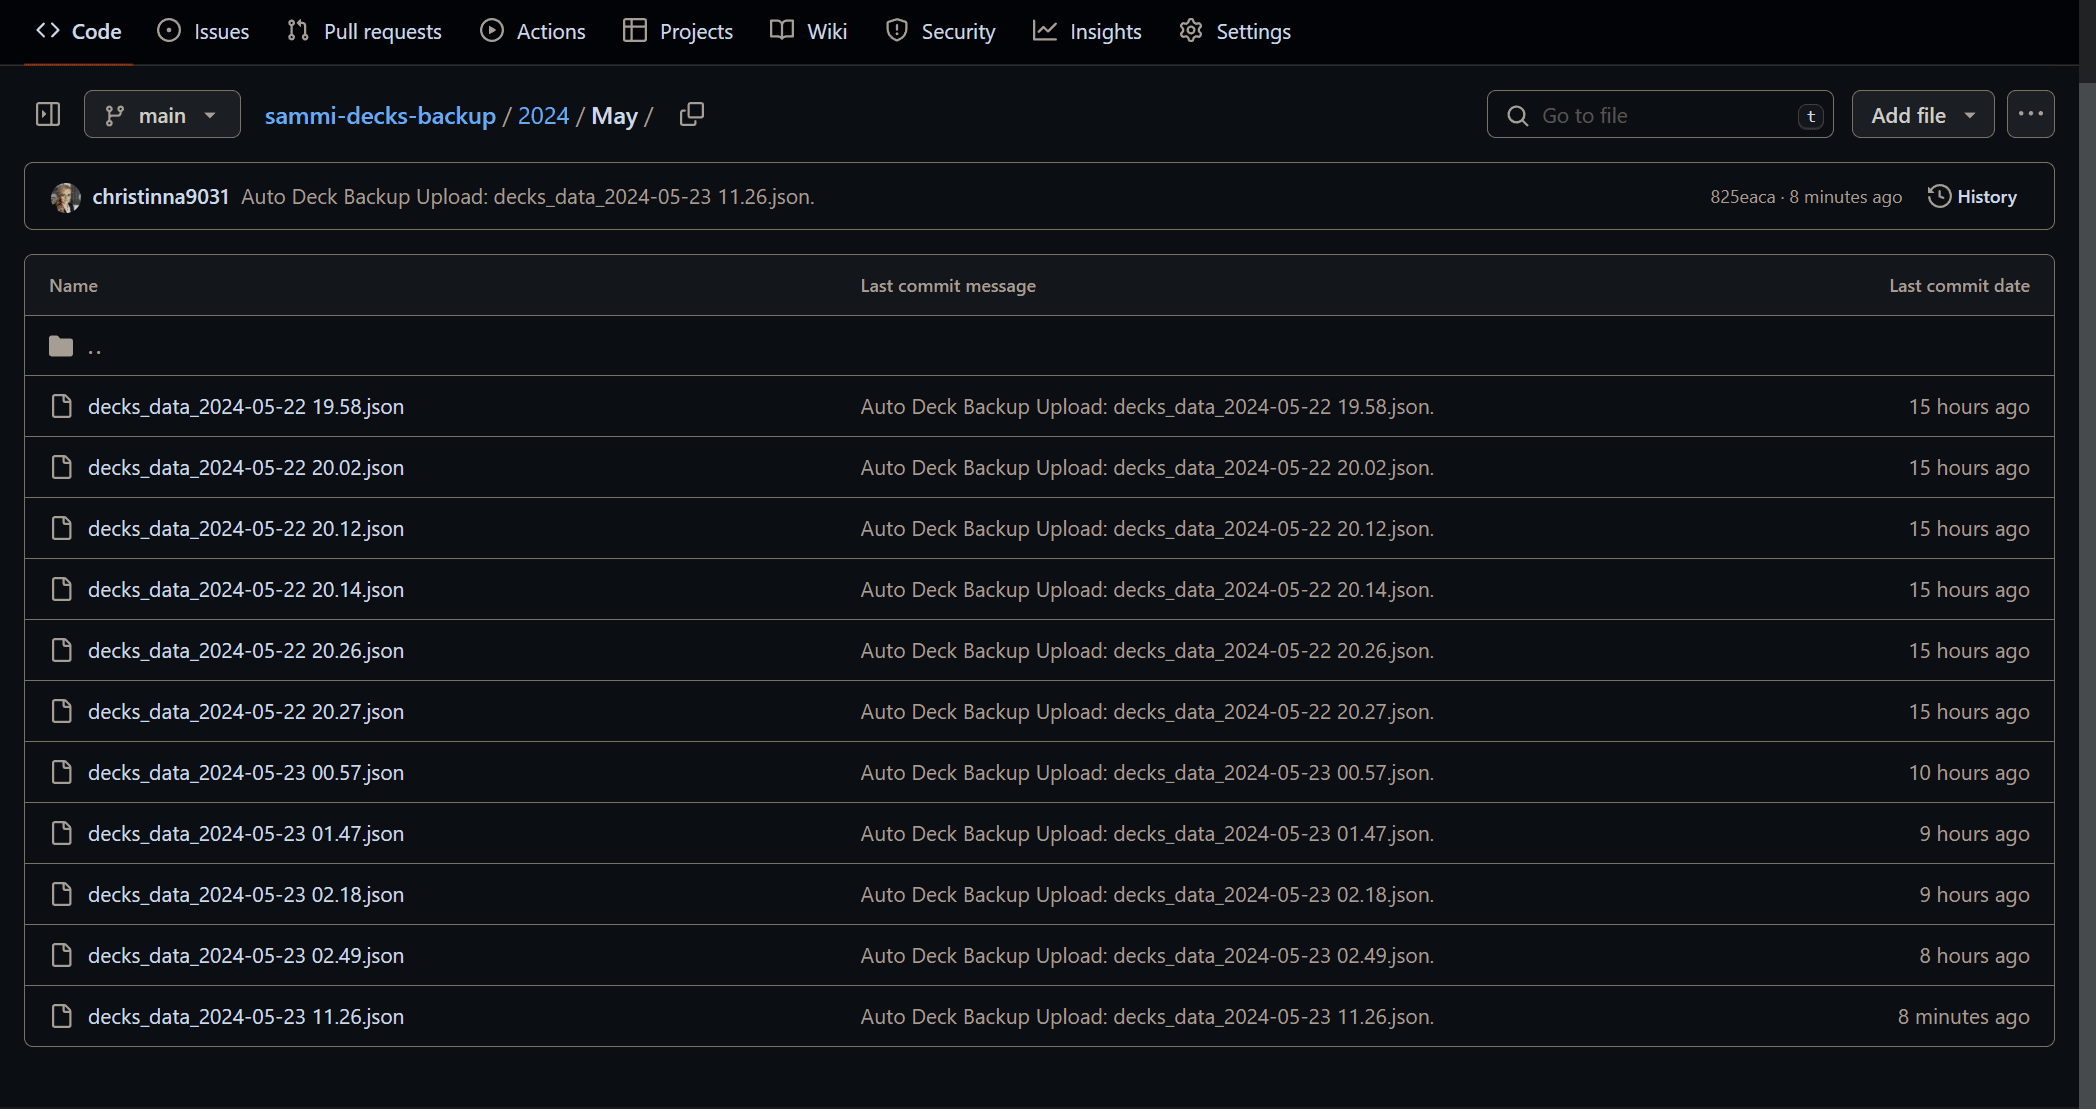Toggle the file tree side panel
This screenshot has height=1109, width=2096.
point(48,115)
